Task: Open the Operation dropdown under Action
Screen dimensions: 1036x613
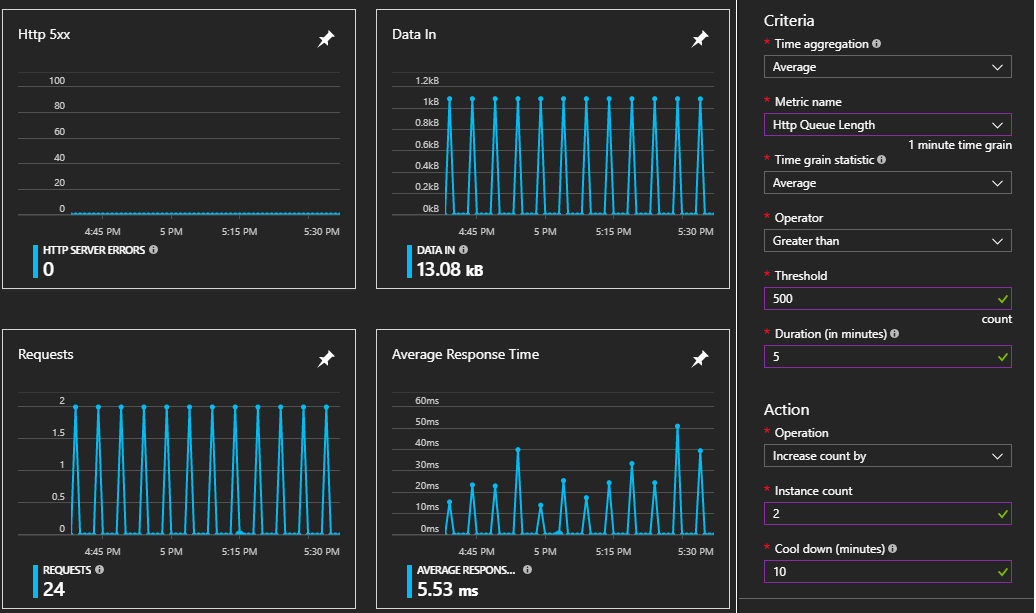Action: (887, 456)
